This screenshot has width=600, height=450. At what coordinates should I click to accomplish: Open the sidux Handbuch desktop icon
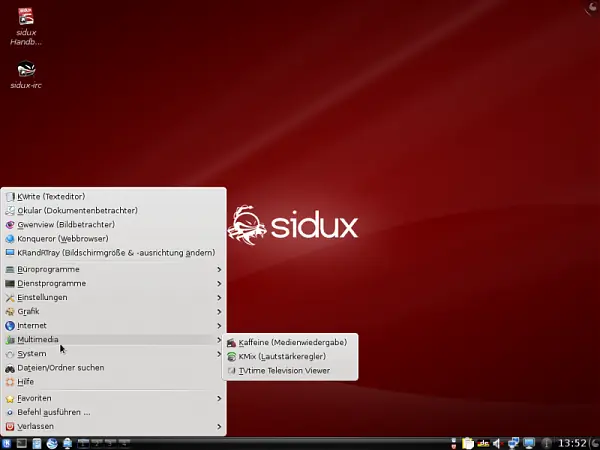(x=26, y=27)
